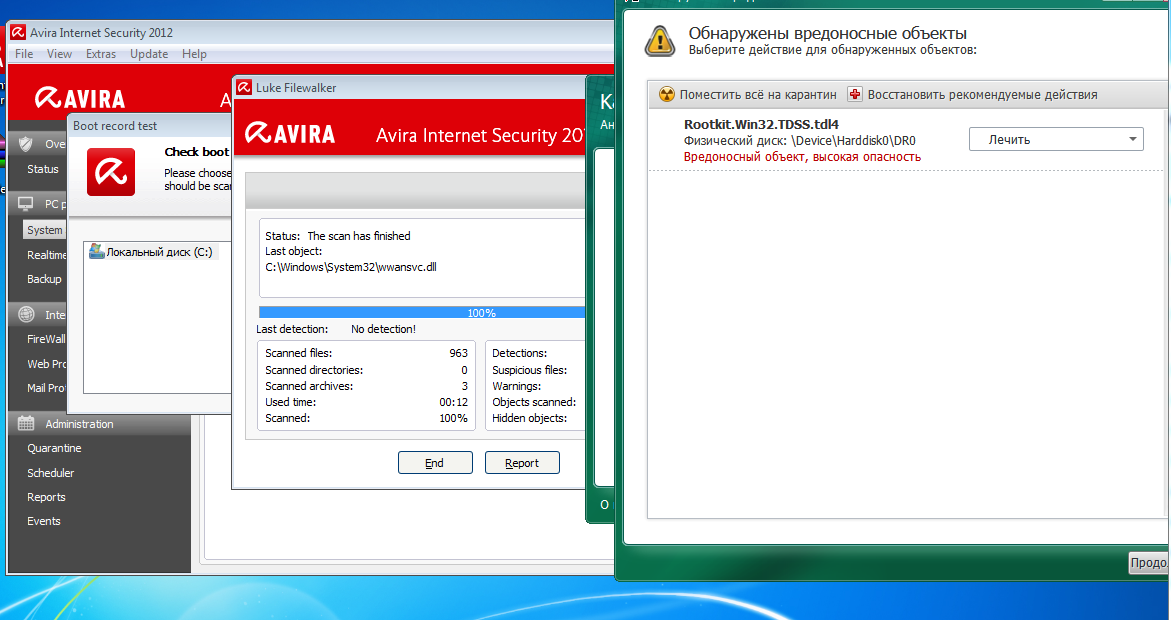Click the Avira icon in Boot record test
Screen dimensions: 1171x620
pos(111,172)
